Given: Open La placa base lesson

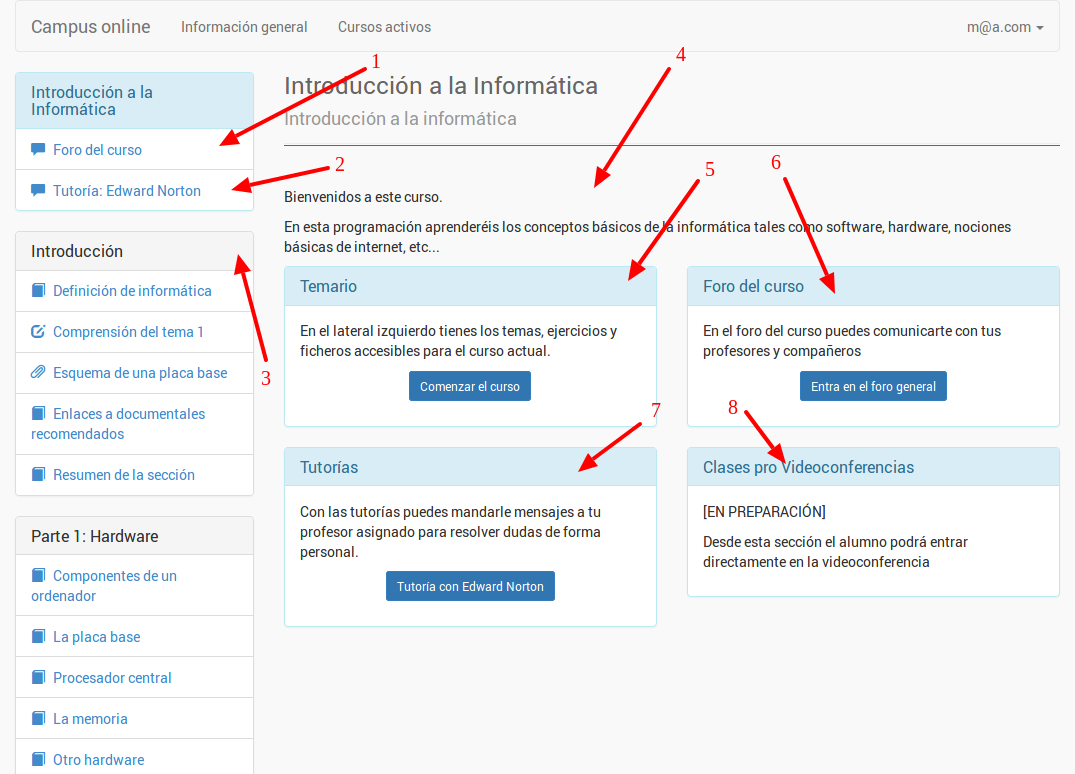Looking at the screenshot, I should tap(134, 637).
